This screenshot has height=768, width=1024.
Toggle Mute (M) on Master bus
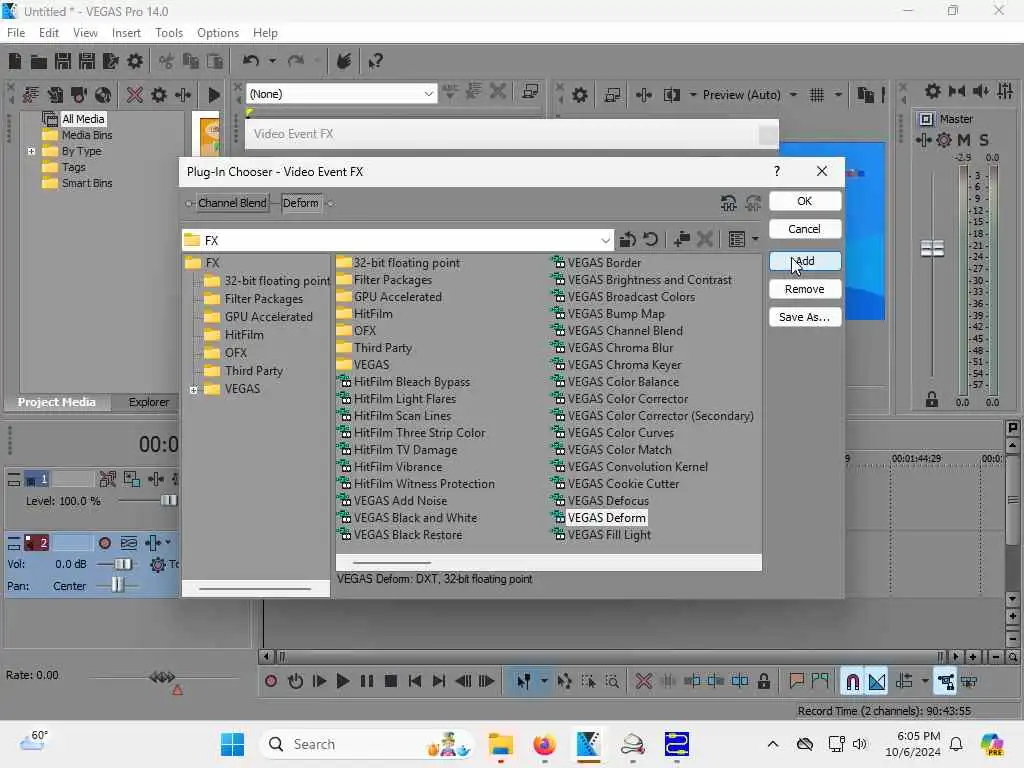point(963,140)
